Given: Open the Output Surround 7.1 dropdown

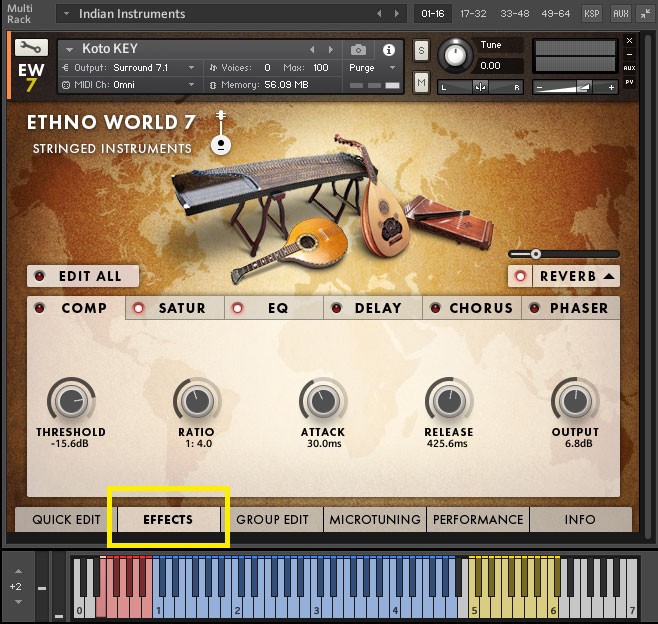Looking at the screenshot, I should (191, 68).
